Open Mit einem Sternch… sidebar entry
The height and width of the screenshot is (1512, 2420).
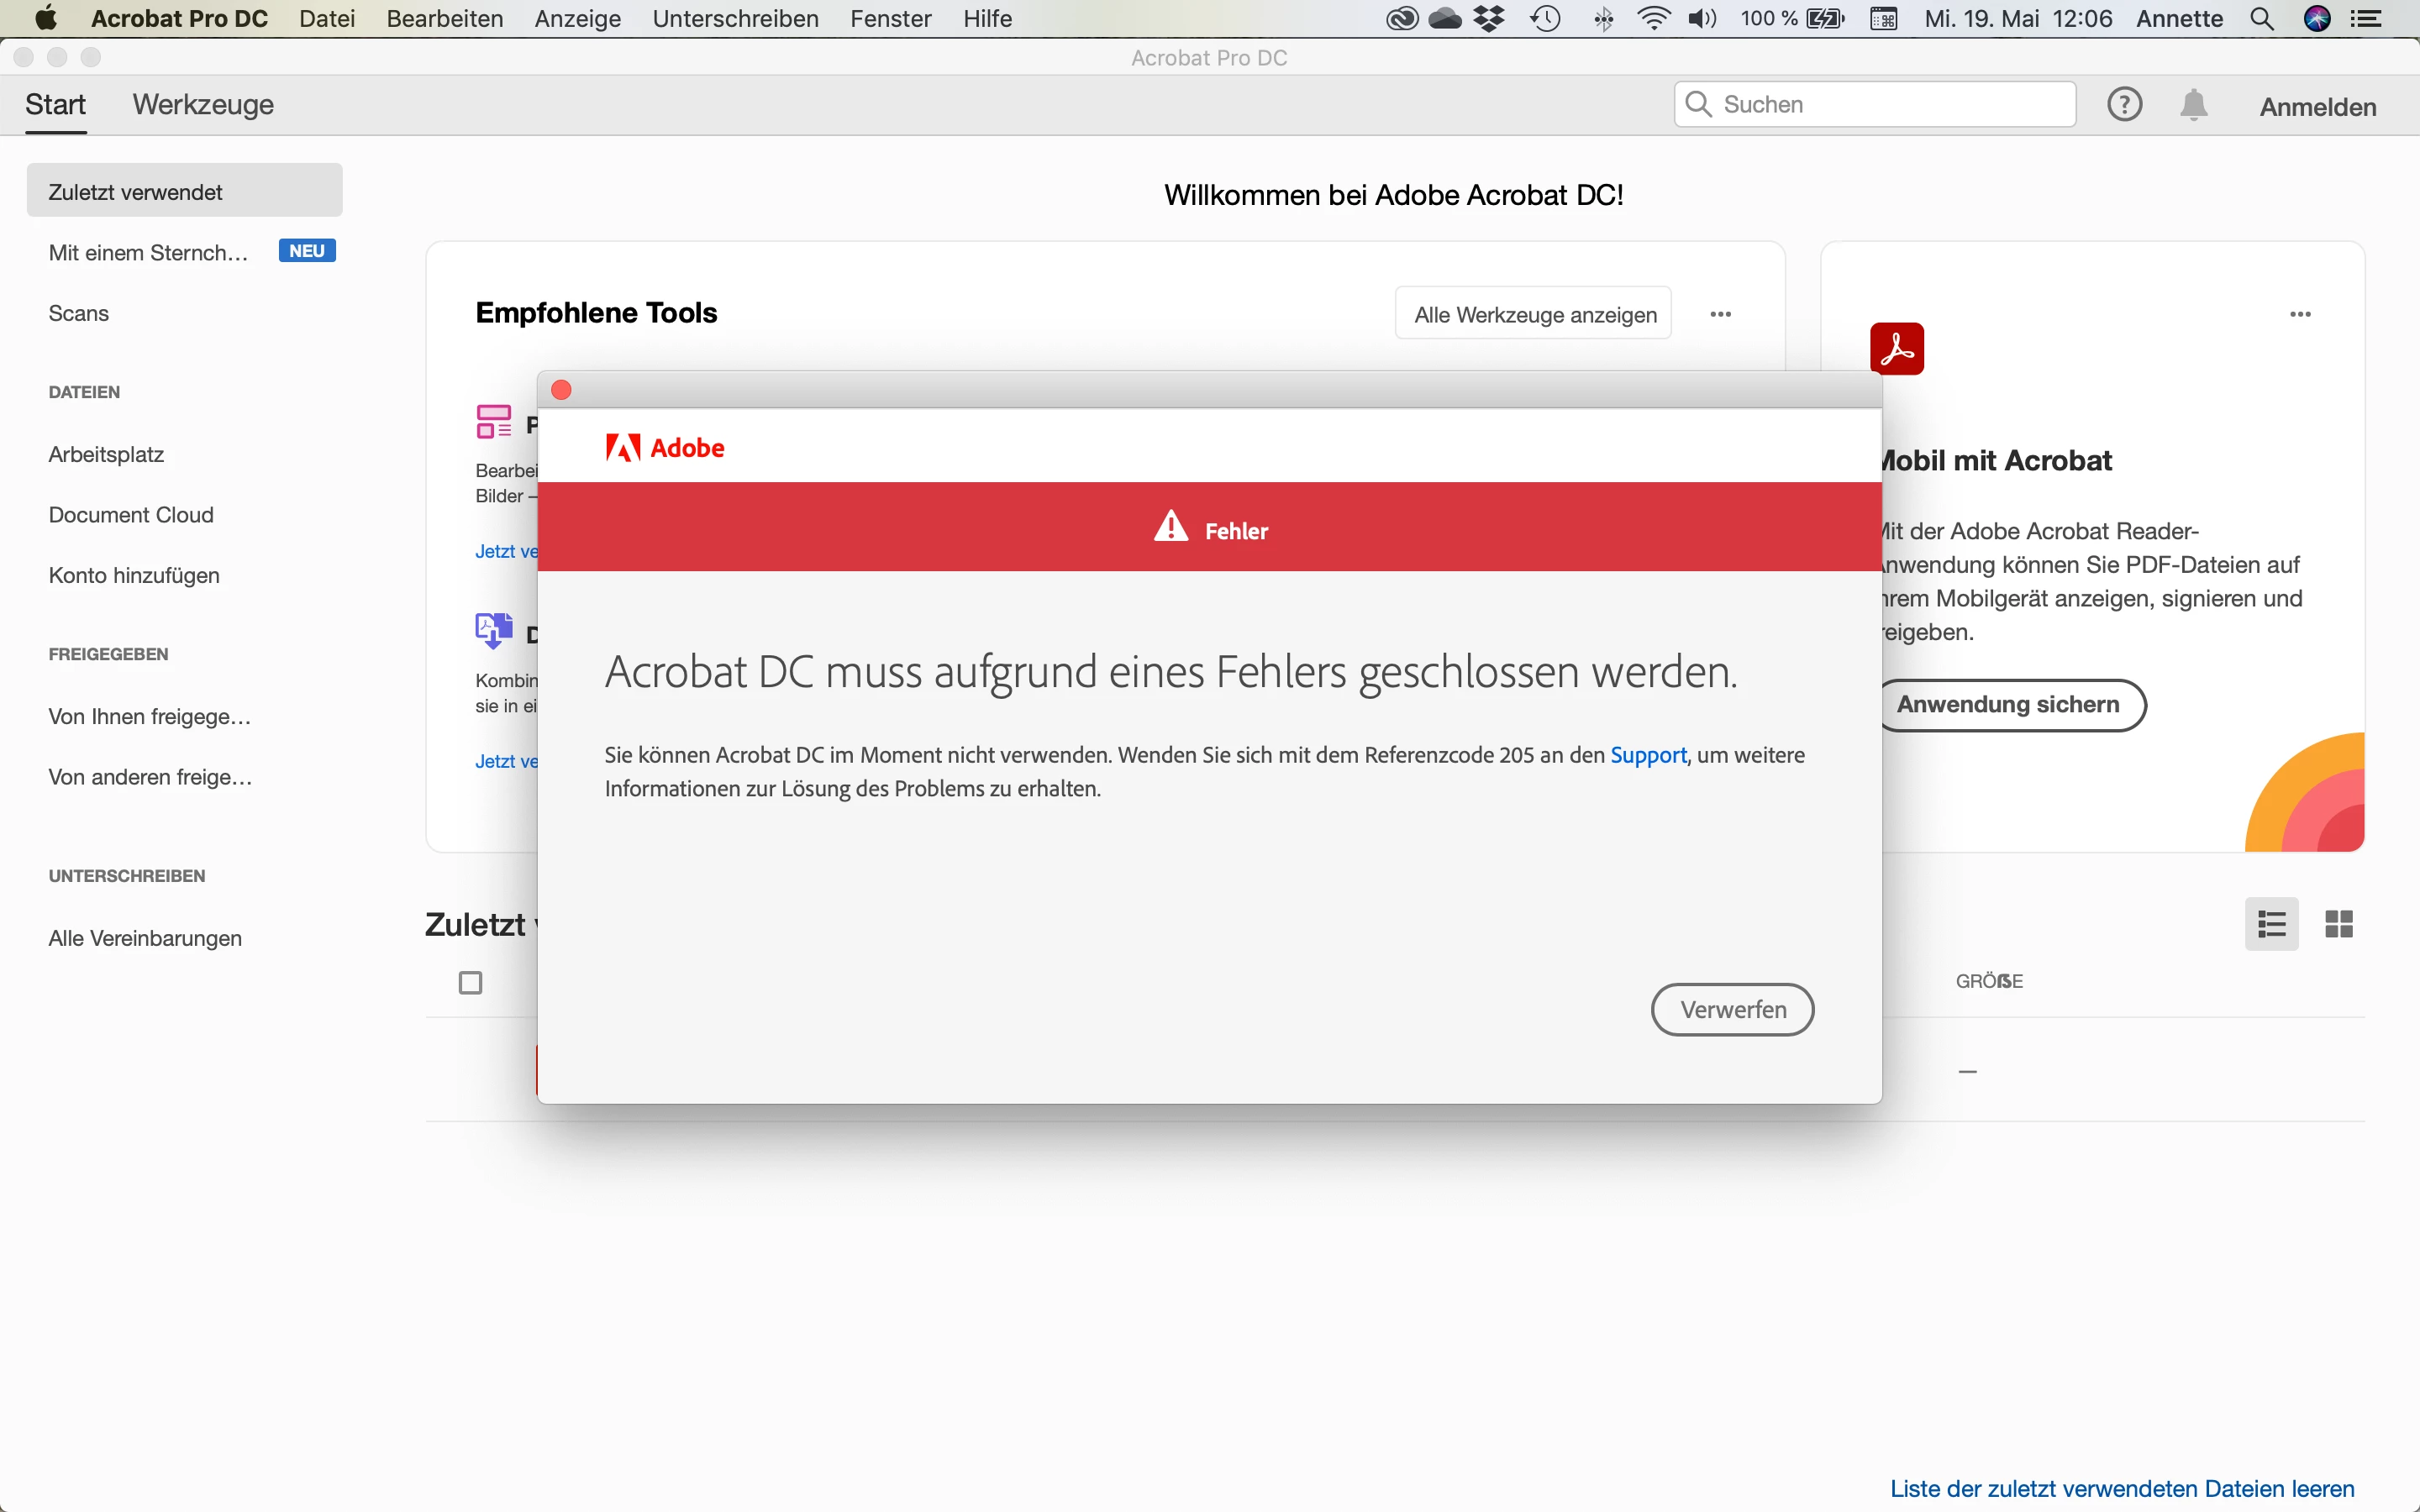[x=148, y=253]
